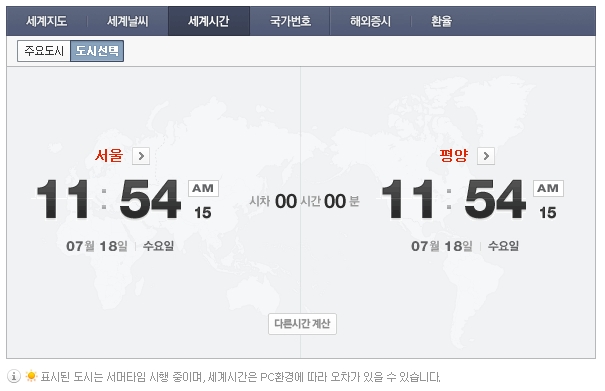
Task: Switch to the 세계날씨 tab
Action: 128,21
